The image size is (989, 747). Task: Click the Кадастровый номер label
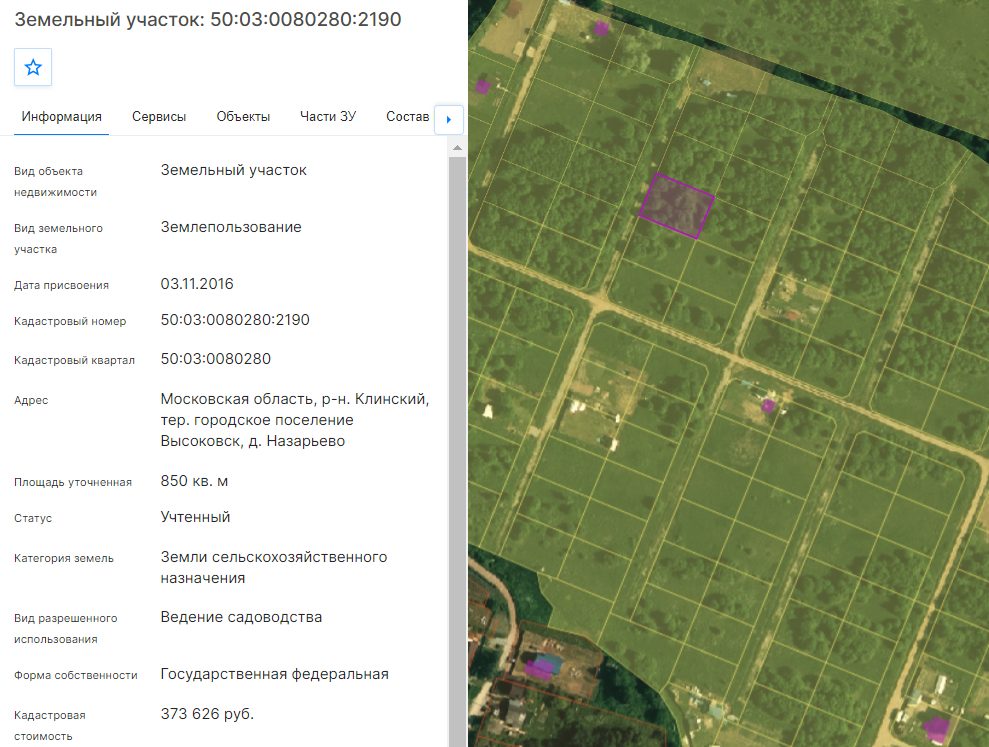click(x=70, y=321)
